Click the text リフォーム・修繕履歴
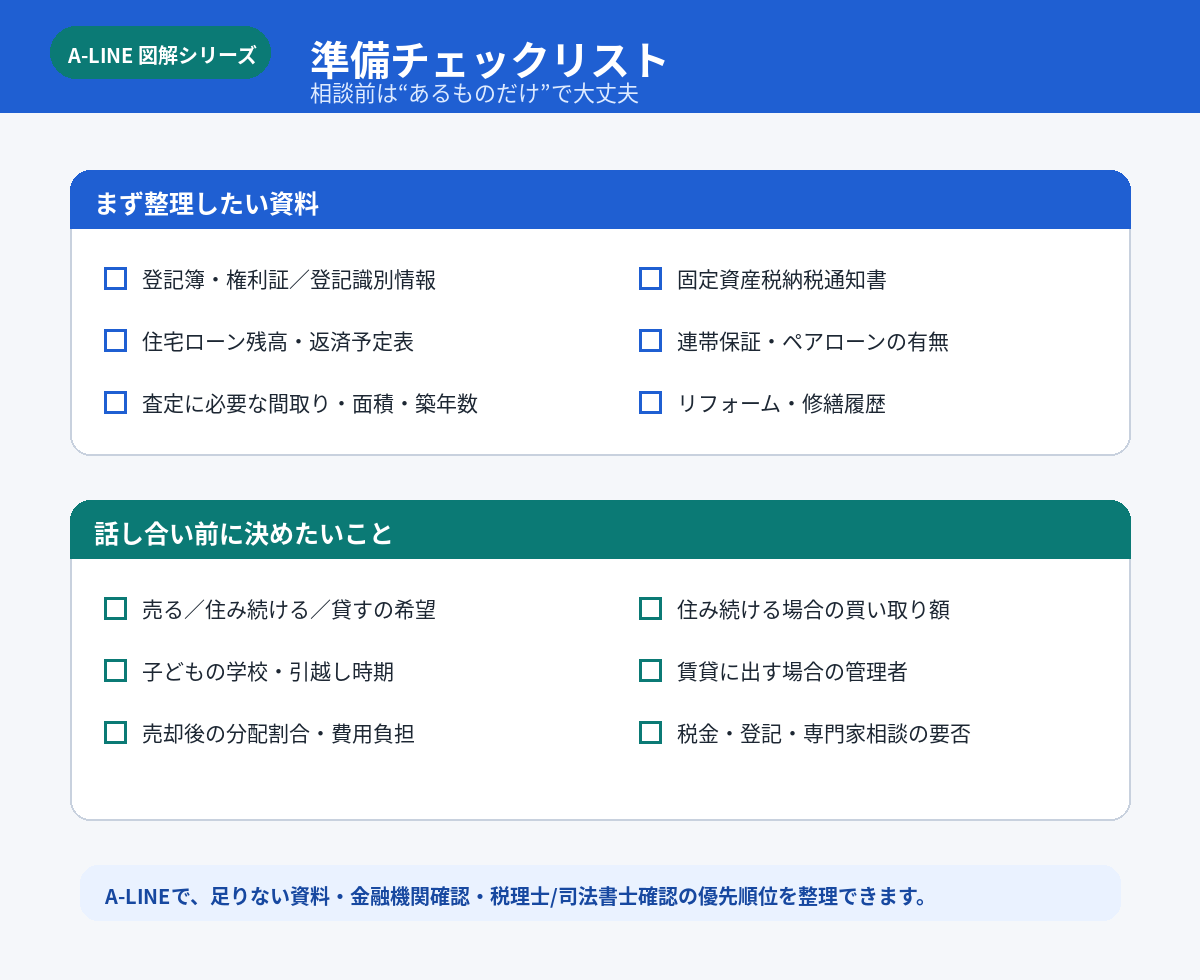Viewport: 1200px width, 980px height. tap(782, 404)
